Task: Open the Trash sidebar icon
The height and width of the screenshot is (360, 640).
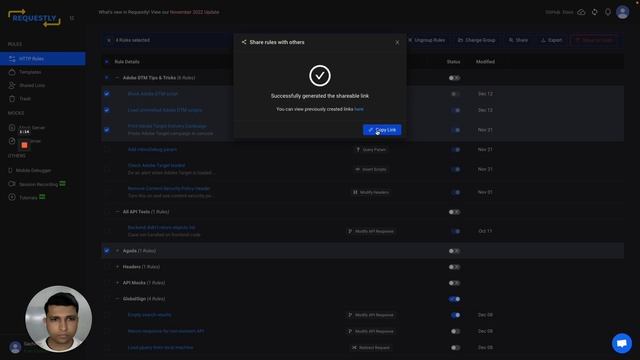Action: (x=12, y=99)
